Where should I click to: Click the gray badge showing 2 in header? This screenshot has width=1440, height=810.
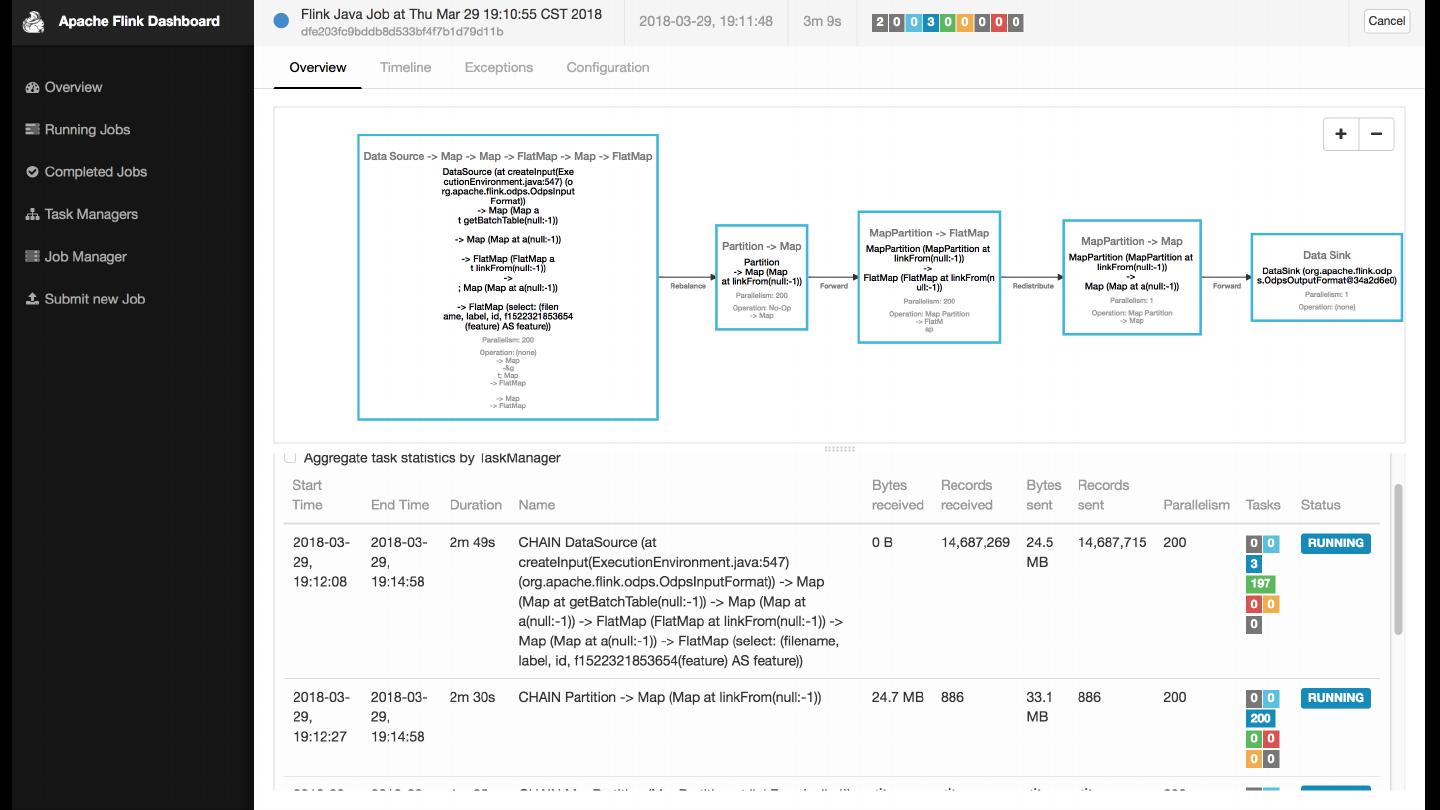tap(880, 22)
